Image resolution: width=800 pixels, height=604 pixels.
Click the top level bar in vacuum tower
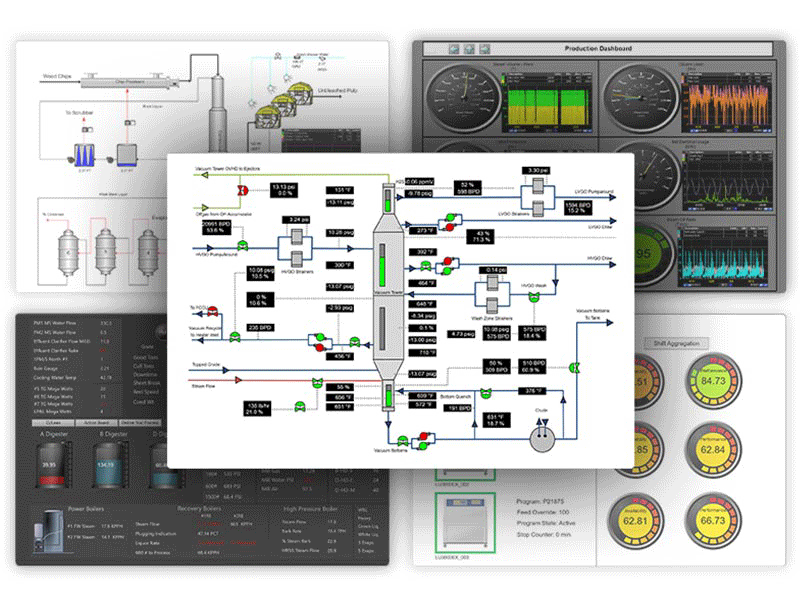(x=389, y=200)
